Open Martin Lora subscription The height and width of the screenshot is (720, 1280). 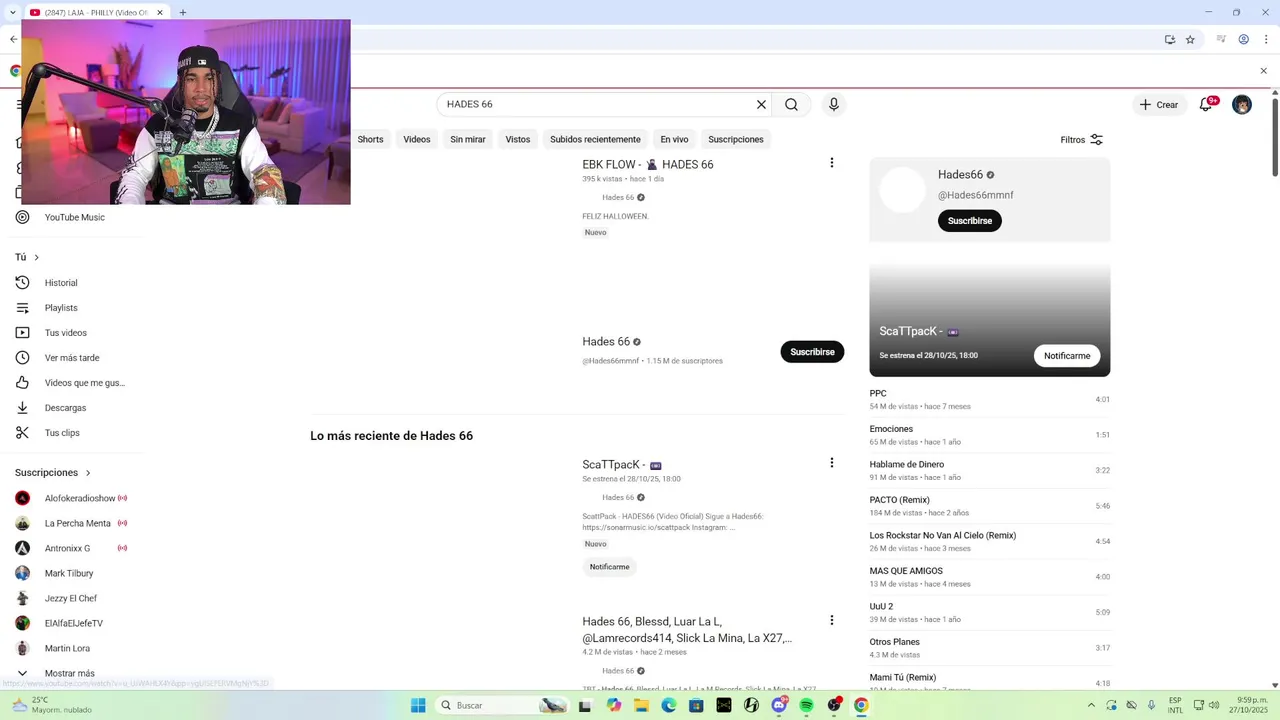pos(67,648)
